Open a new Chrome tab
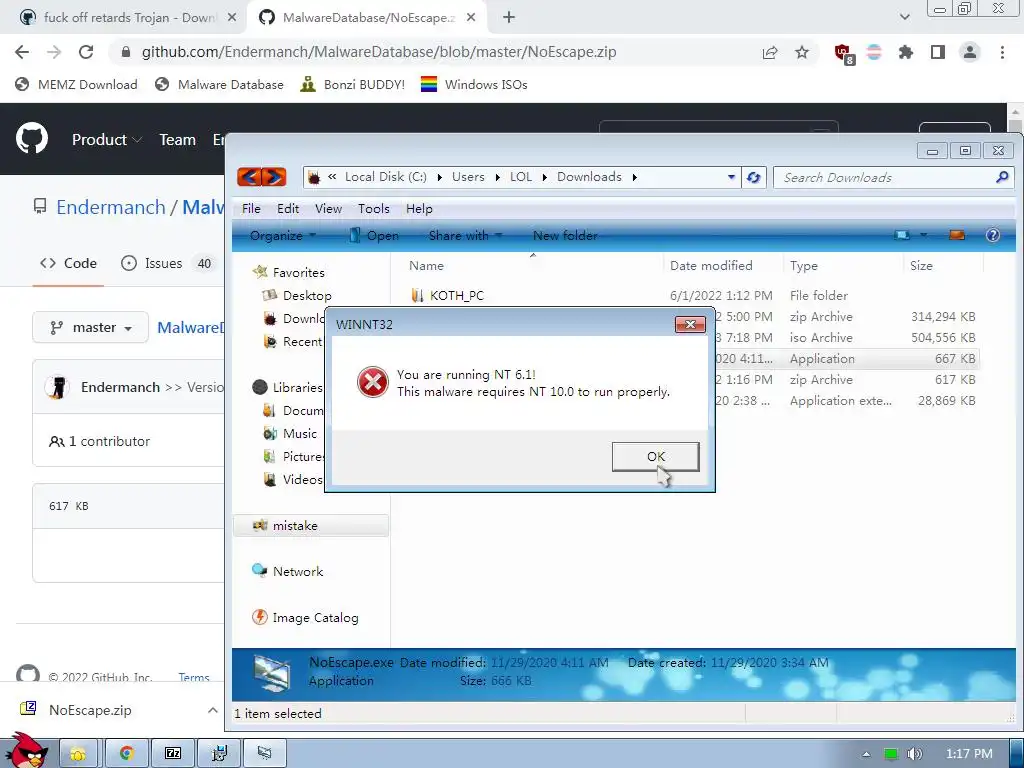Image resolution: width=1024 pixels, height=768 pixels. coord(509,18)
